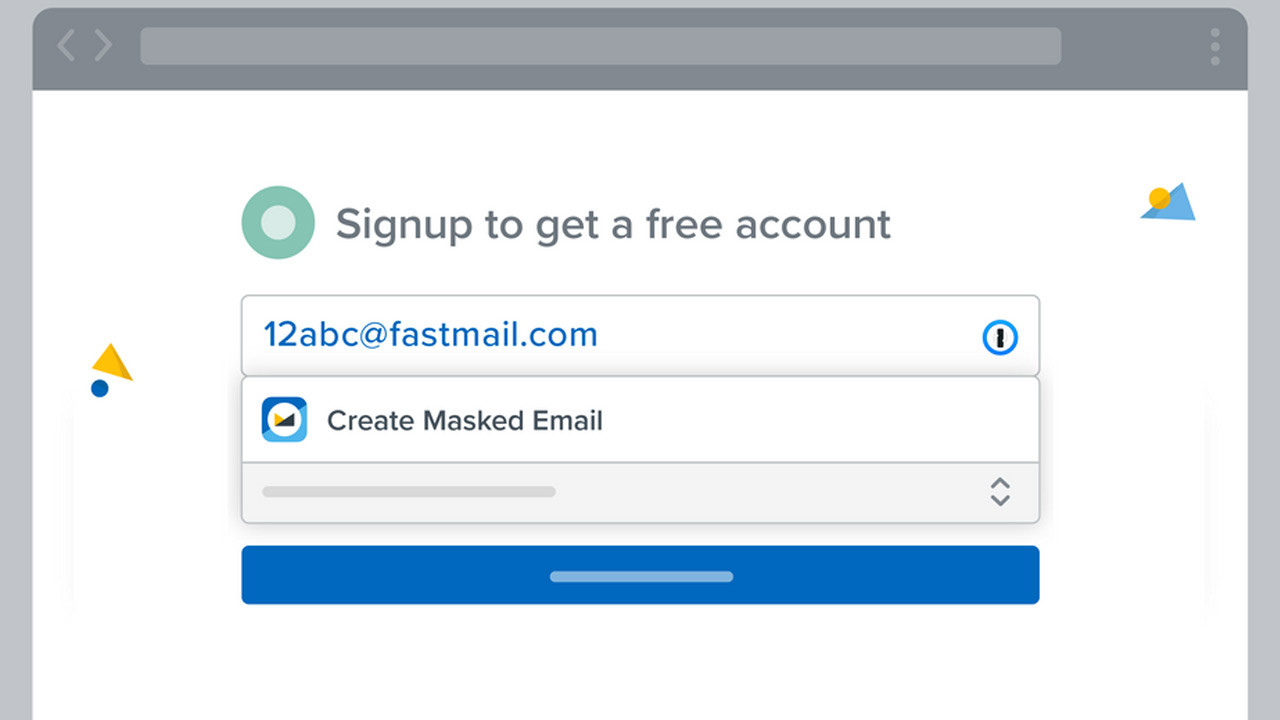
Task: Click the small blue dot on left
Action: pyautogui.click(x=99, y=388)
